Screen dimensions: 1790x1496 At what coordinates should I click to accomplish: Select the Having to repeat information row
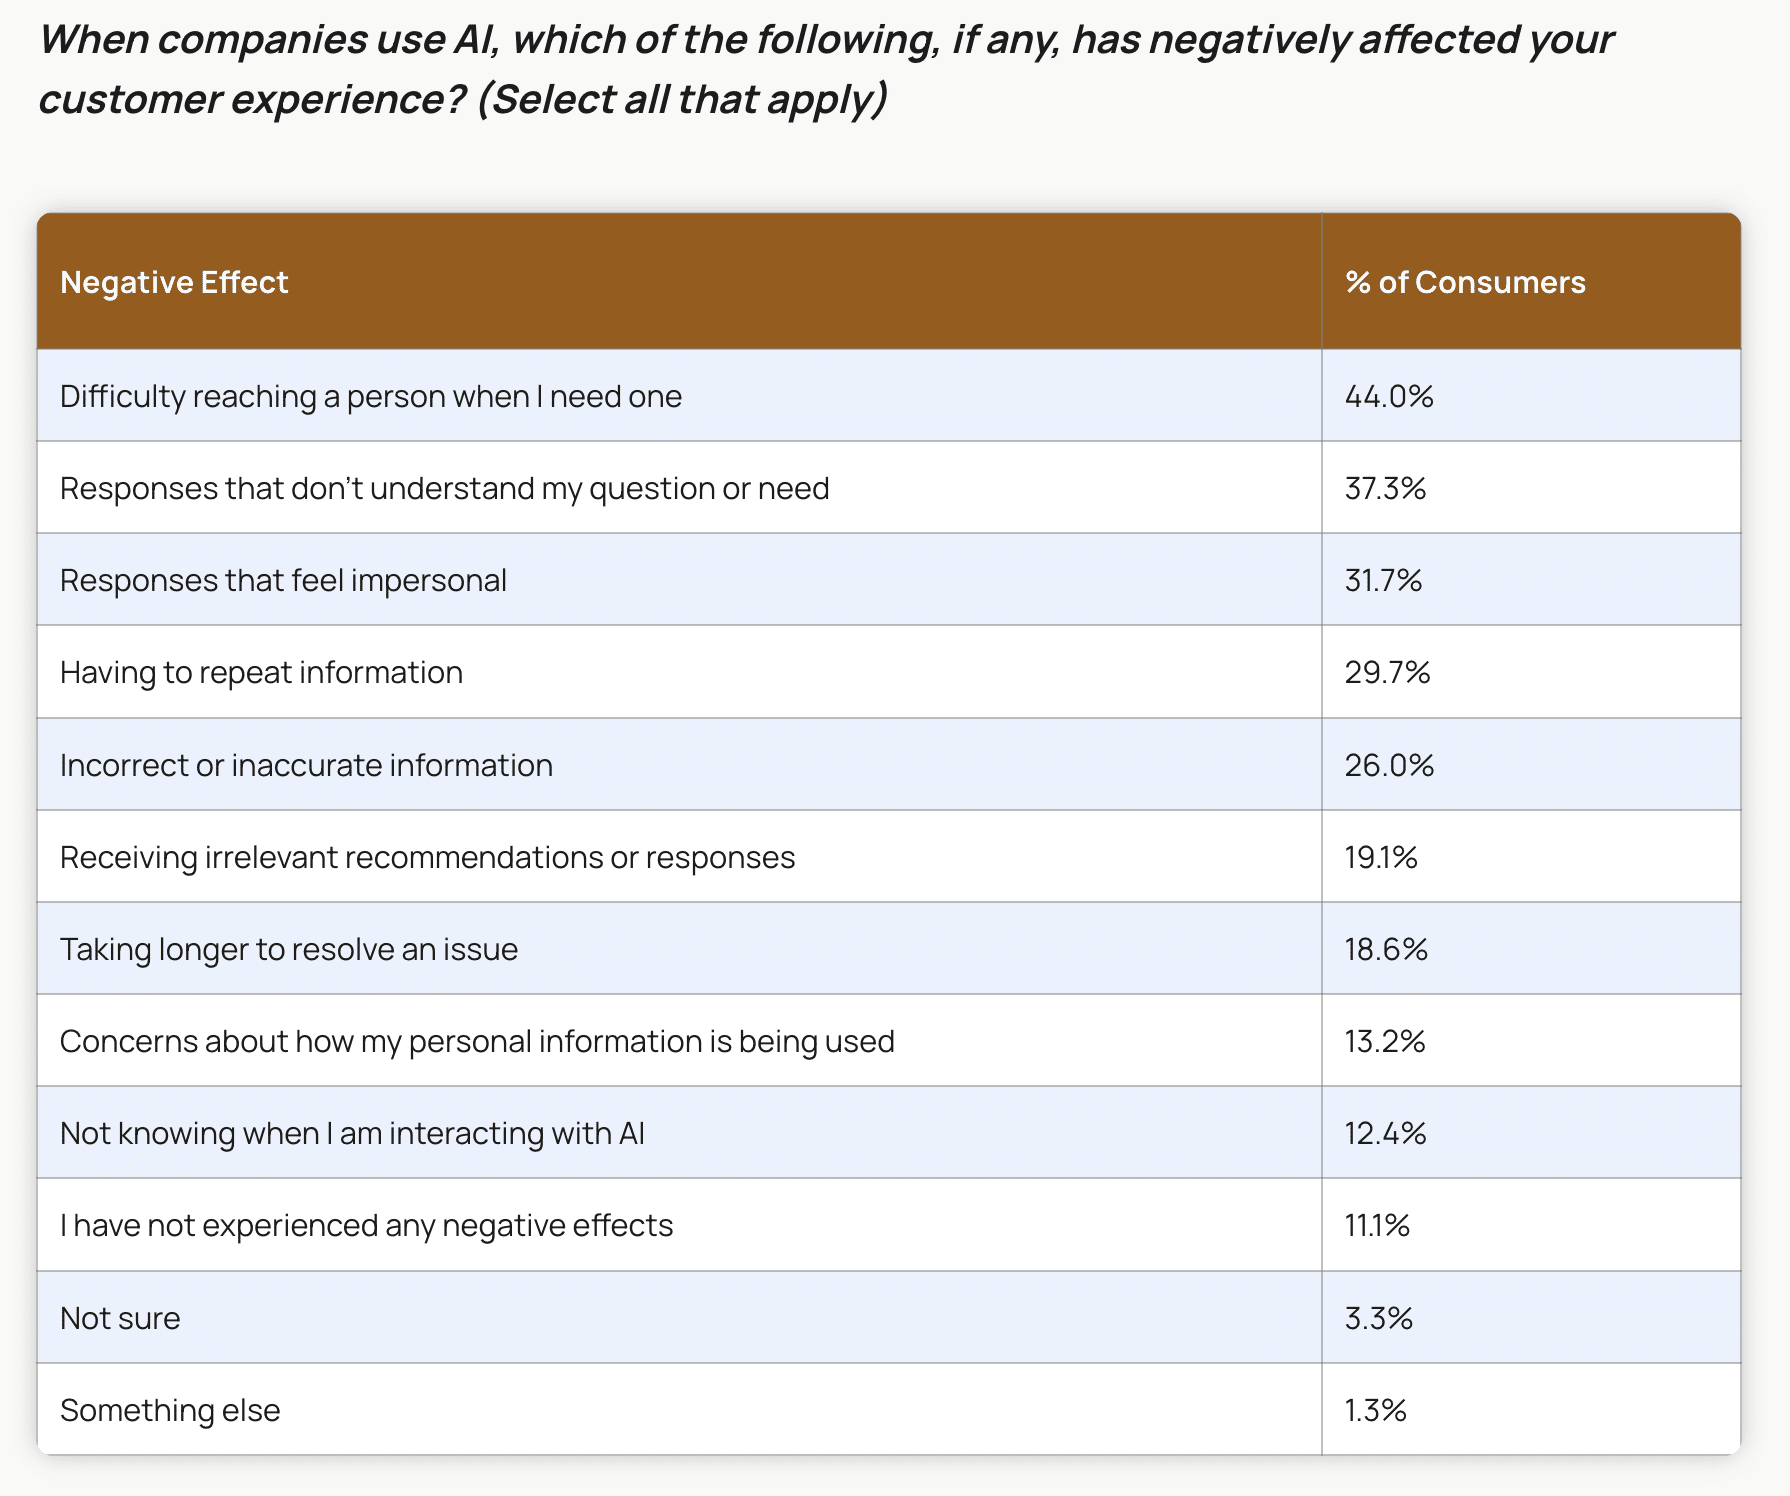click(x=889, y=672)
